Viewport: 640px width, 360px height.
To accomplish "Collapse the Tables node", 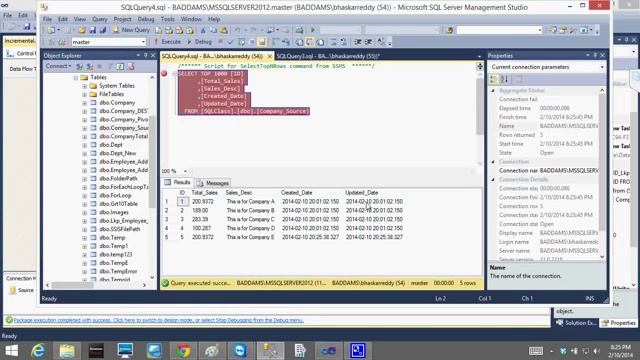I will [x=76, y=77].
